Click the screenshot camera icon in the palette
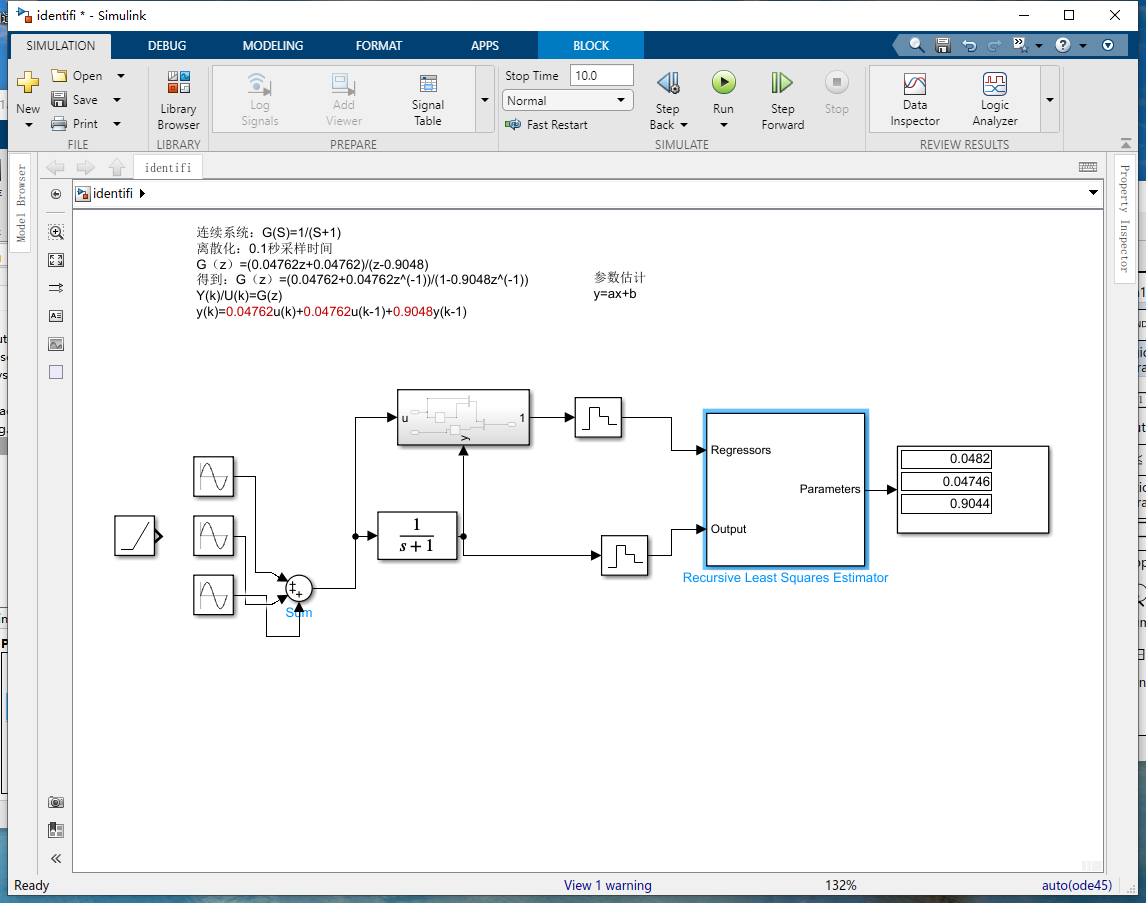This screenshot has width=1146, height=903. coord(56,802)
